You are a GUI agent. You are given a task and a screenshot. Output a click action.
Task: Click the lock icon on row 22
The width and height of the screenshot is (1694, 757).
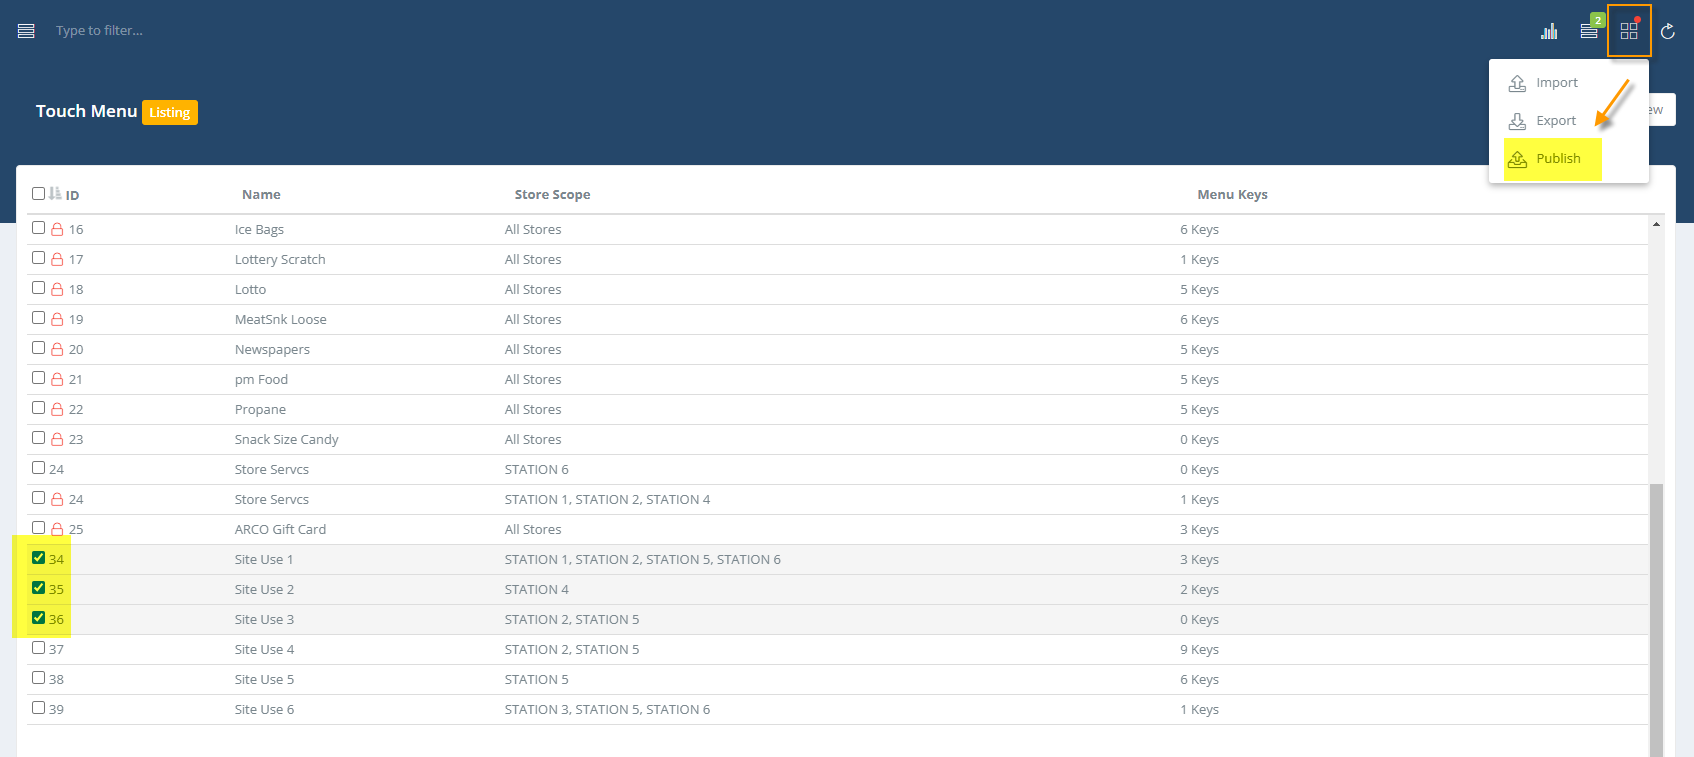[57, 409]
